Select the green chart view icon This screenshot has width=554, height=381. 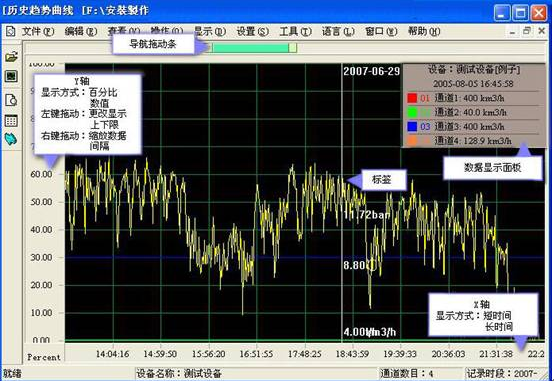11,76
